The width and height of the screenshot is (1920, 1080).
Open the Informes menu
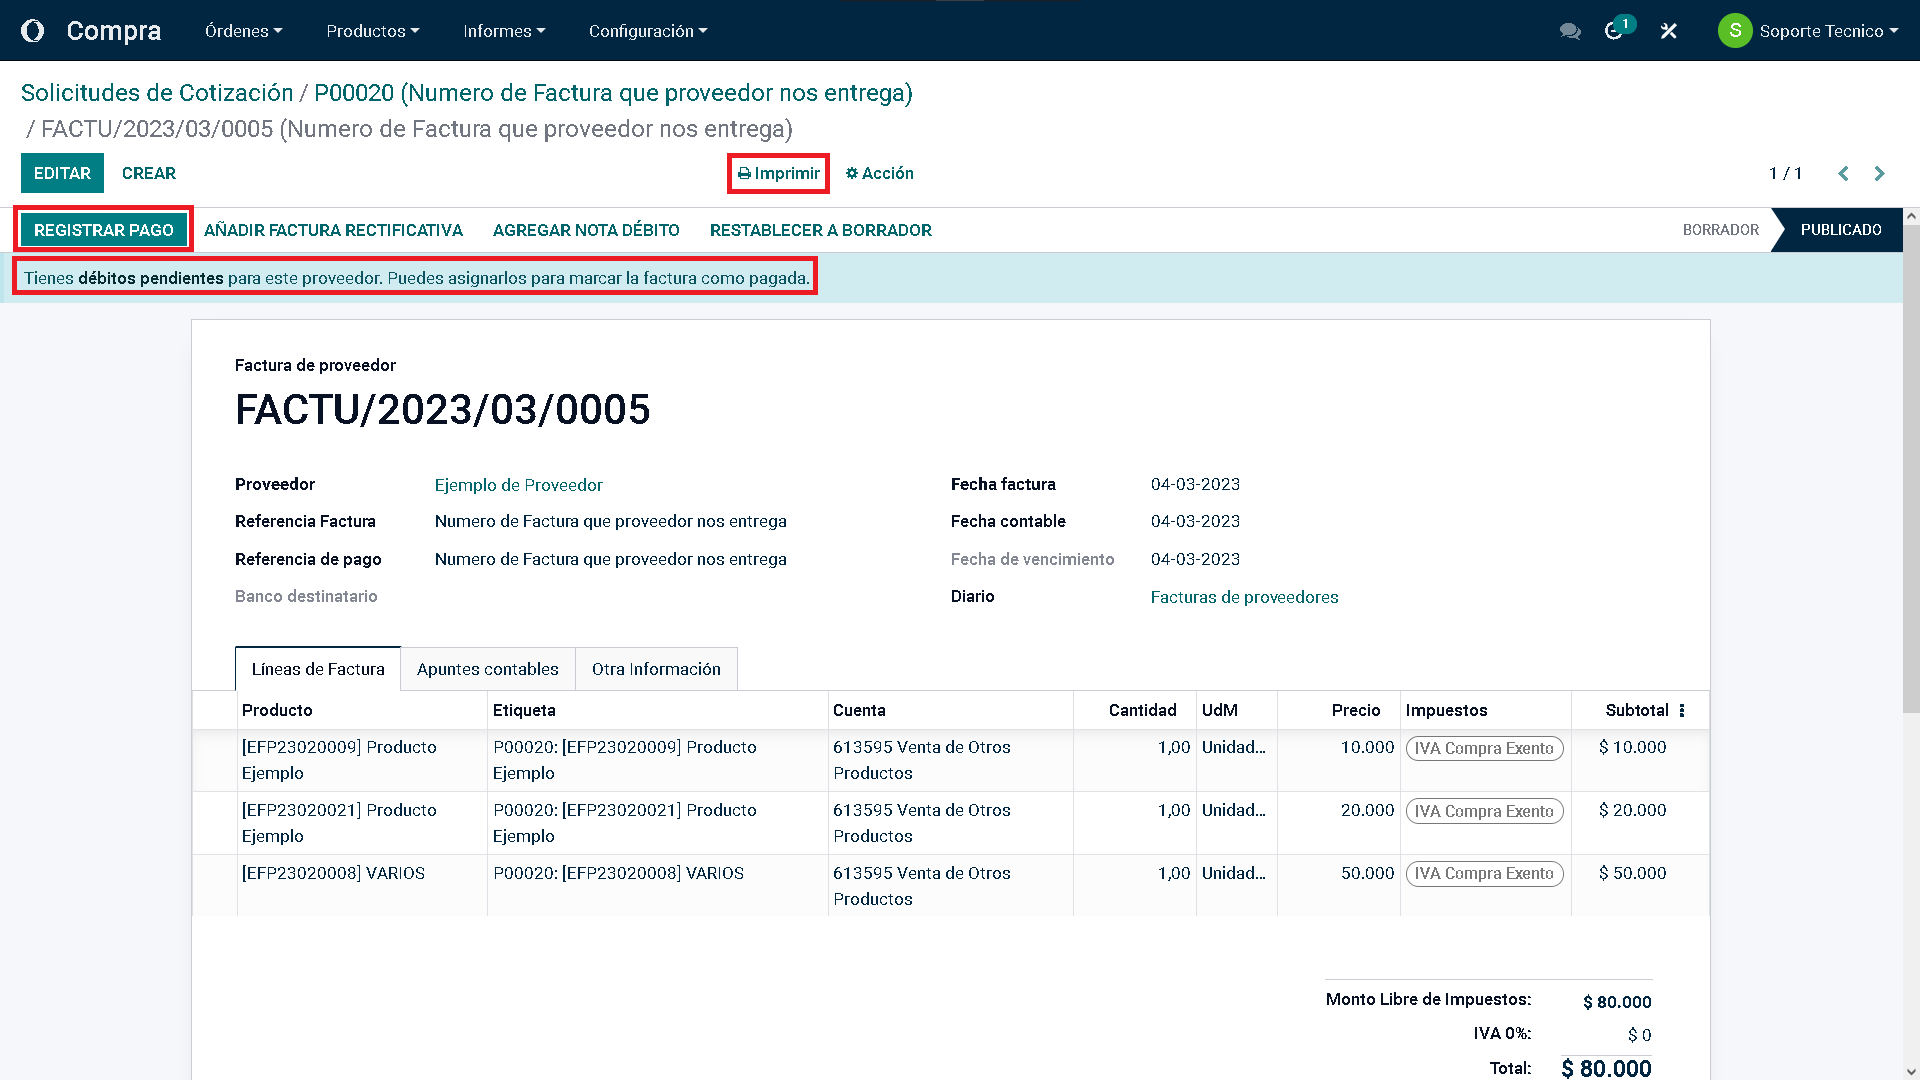click(x=503, y=31)
